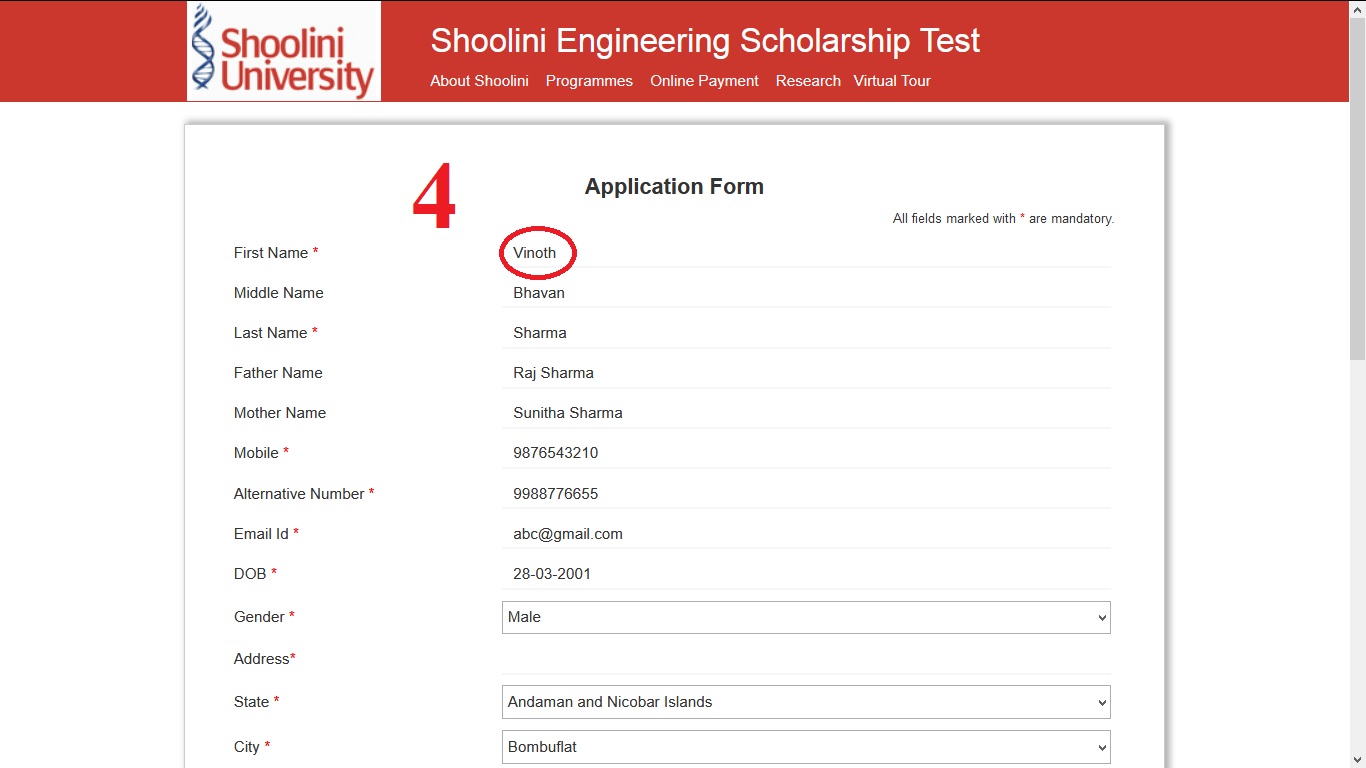Screen dimensions: 1366x768
Task: Click the First Name field containing Vinoth
Action: click(806, 253)
